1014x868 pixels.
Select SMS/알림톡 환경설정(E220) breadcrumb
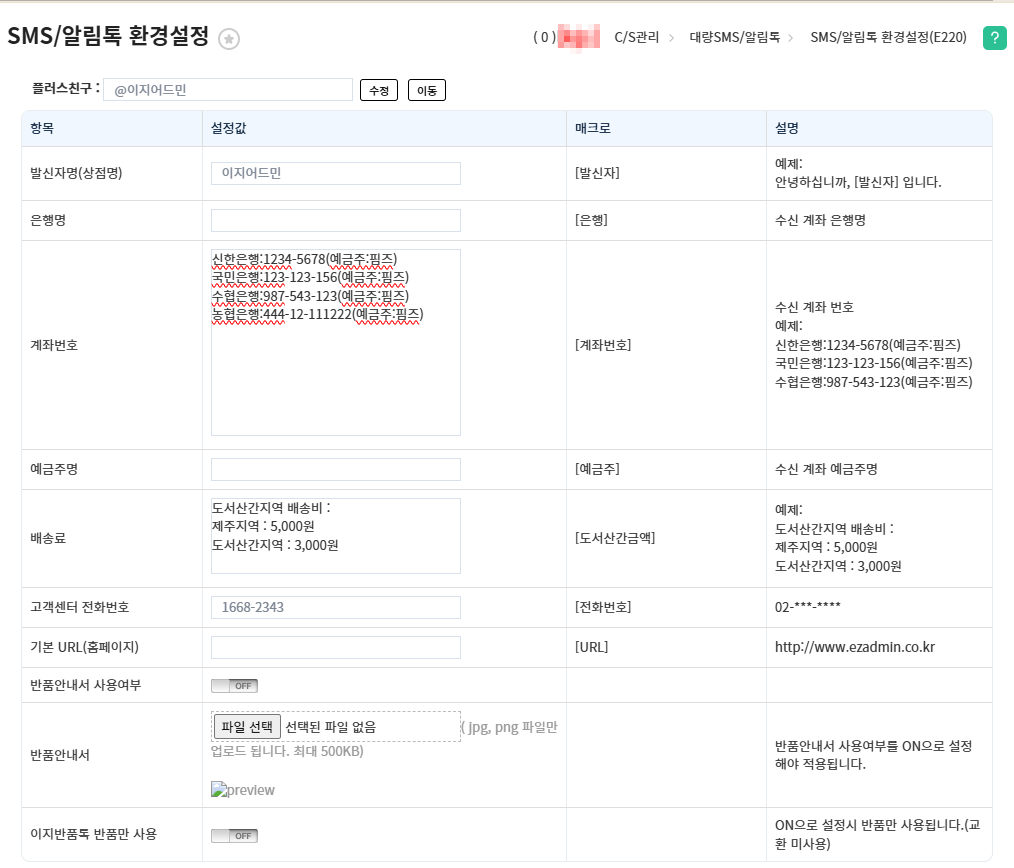coord(888,38)
